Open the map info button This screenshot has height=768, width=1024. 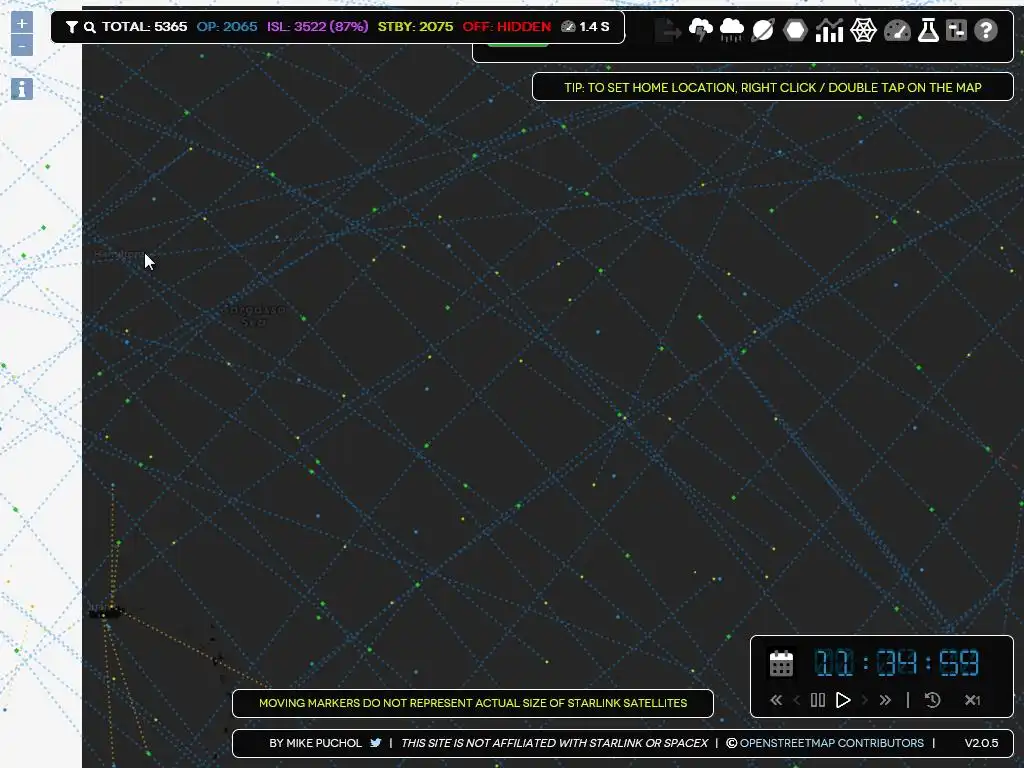(x=22, y=89)
